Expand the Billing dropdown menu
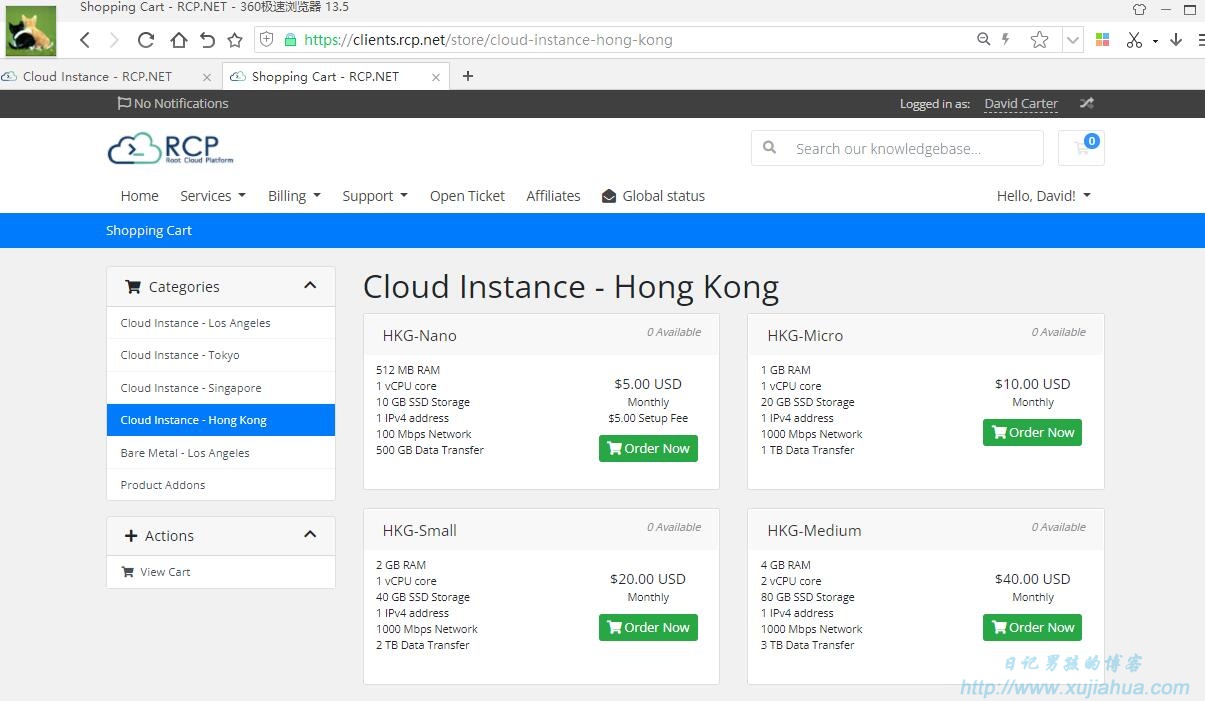 point(294,196)
